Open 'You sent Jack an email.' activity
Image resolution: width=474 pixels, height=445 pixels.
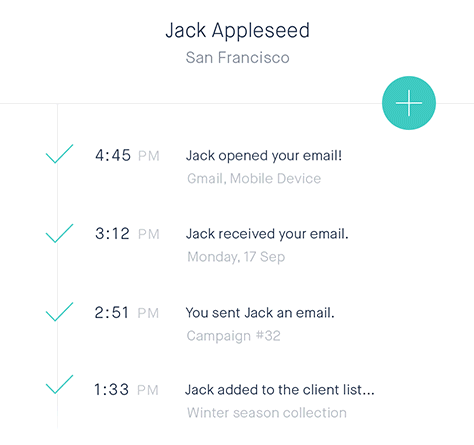tap(260, 313)
